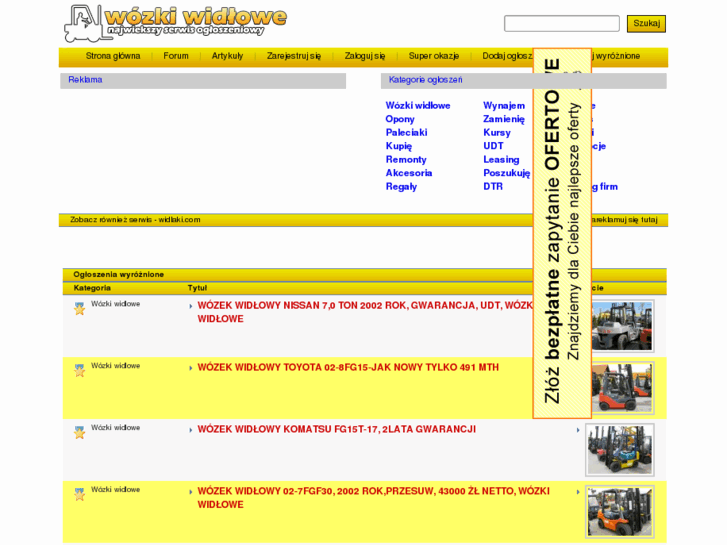Viewport: 727px width, 545px height.
Task: Open Poszukuję category link
Action: pyautogui.click(x=506, y=173)
